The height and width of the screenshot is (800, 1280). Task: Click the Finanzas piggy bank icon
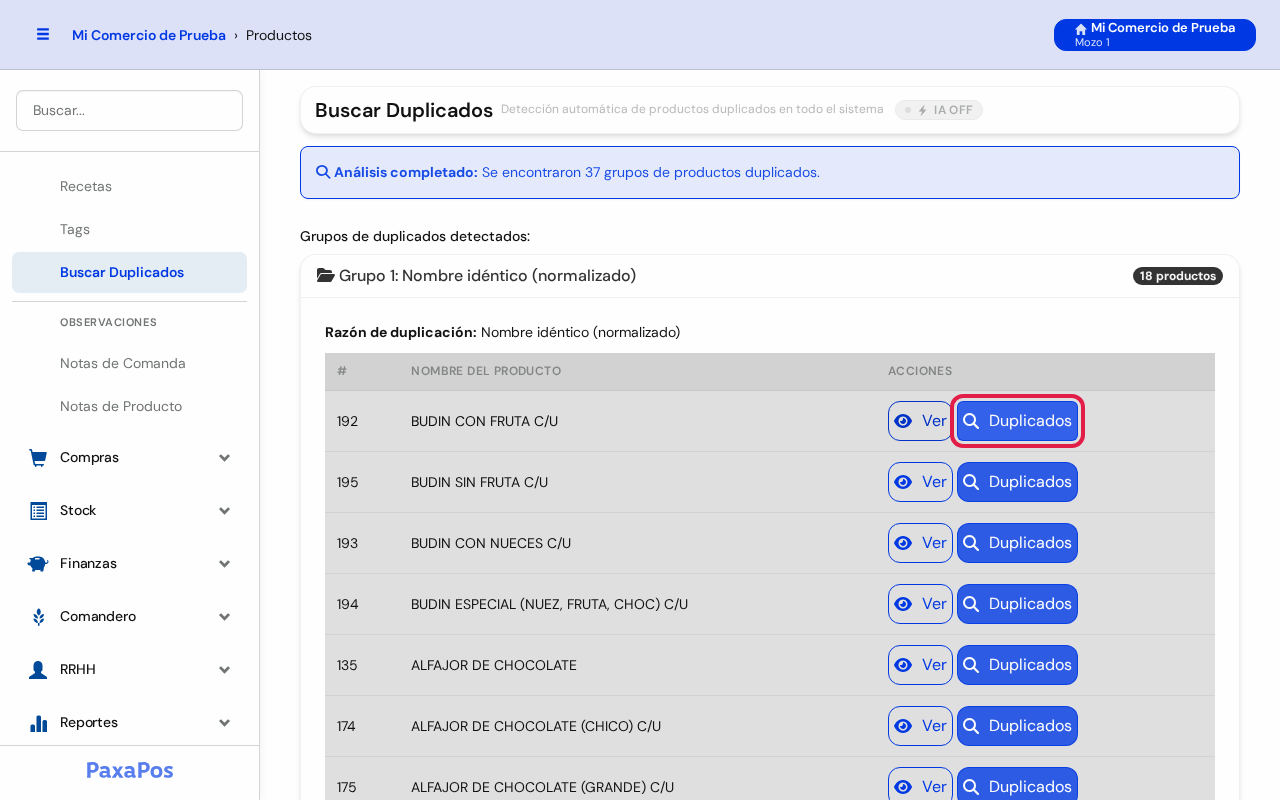click(x=38, y=564)
